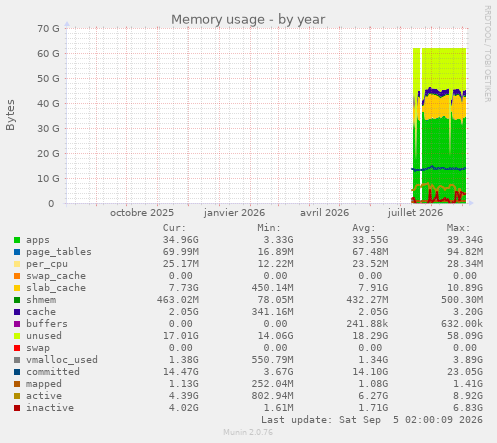Click the 'Memory usage - by year' title
Viewport: 497px width, 443px height.
coord(248,20)
